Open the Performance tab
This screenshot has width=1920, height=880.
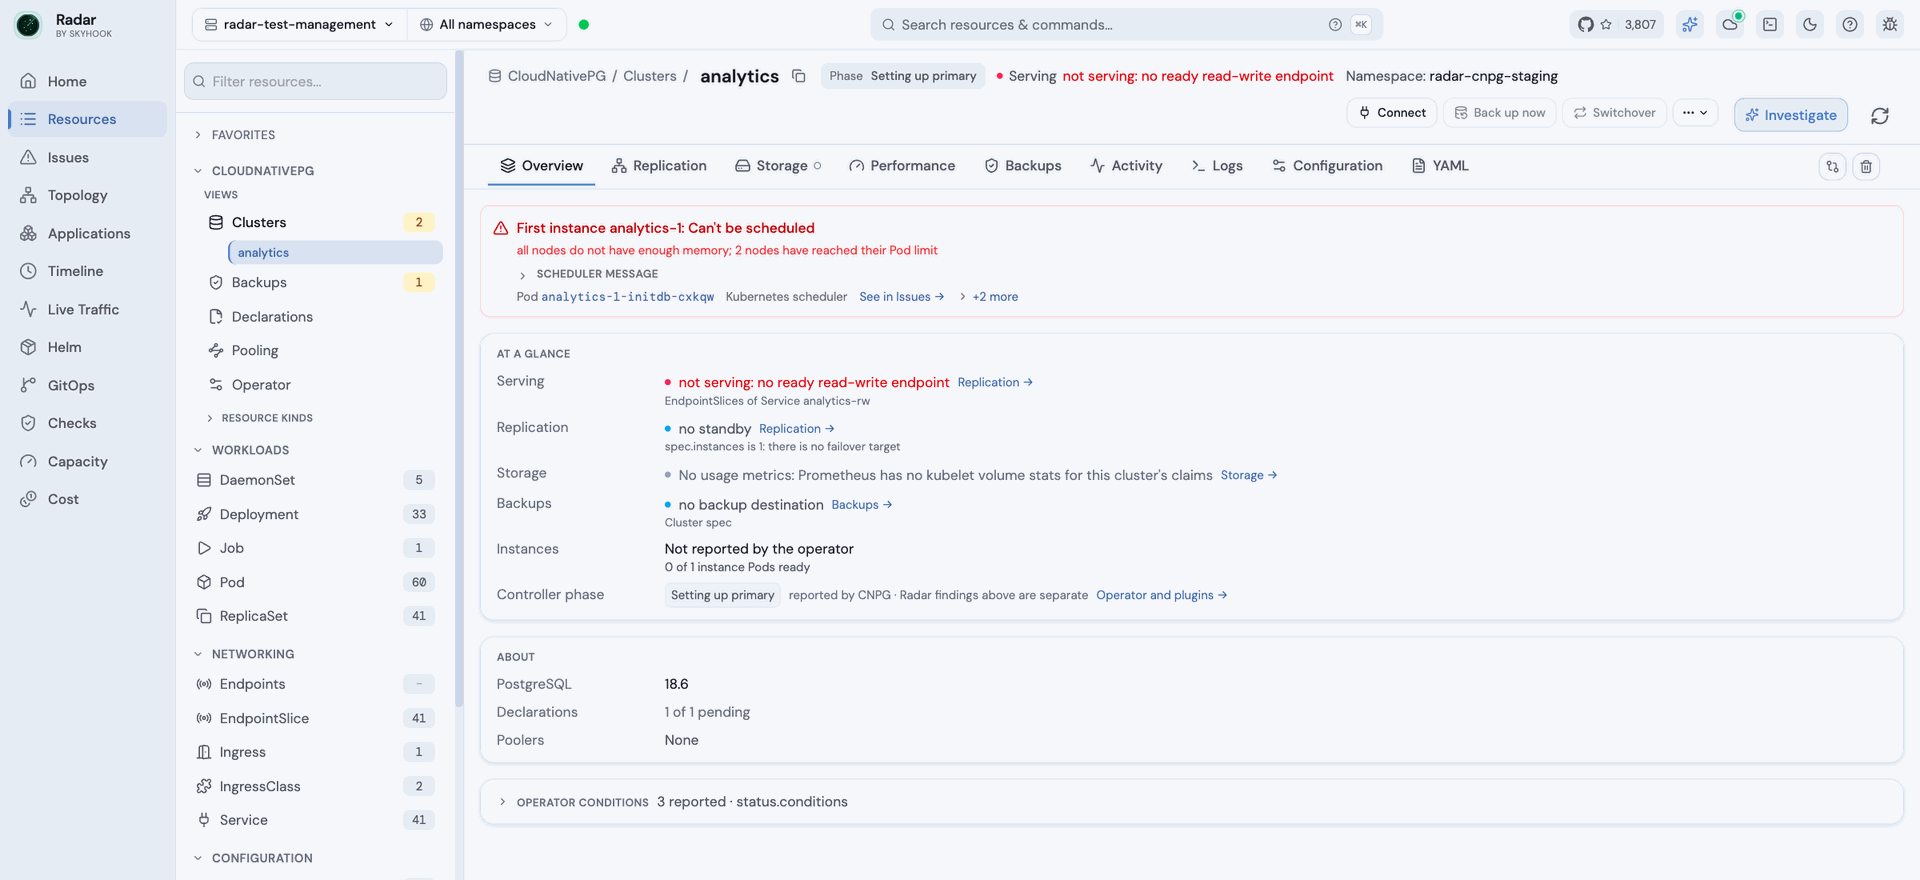pyautogui.click(x=902, y=166)
